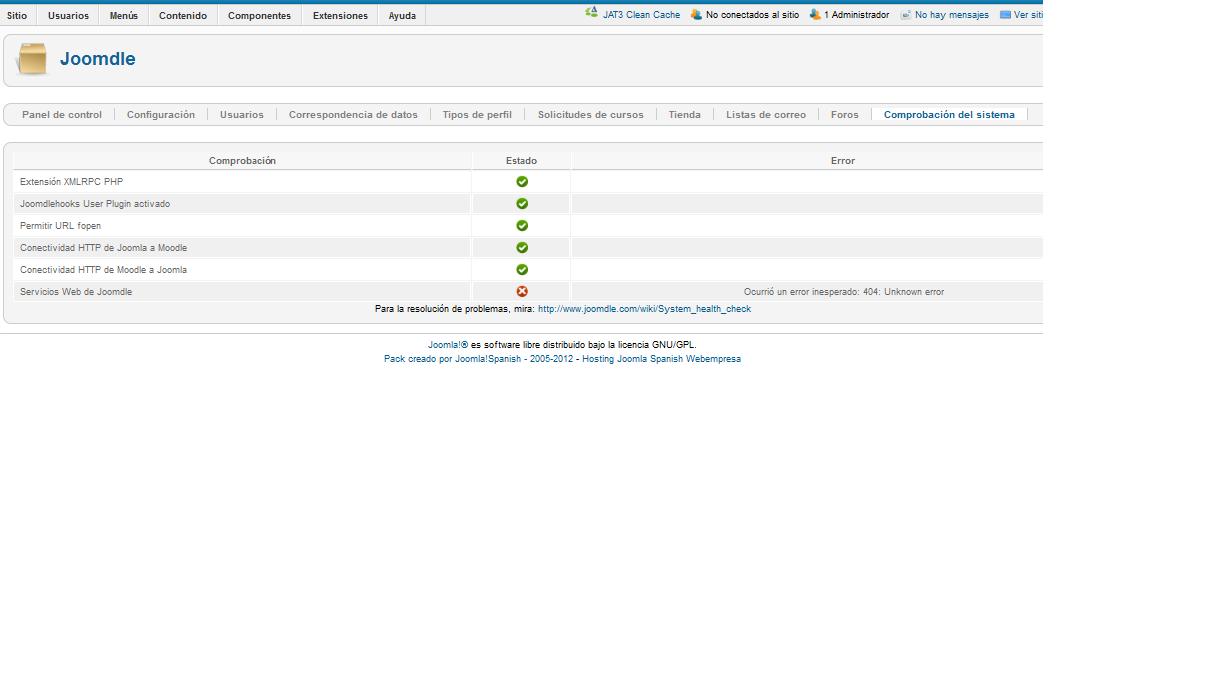Click green check for Joomdlehooks User Plugin
1218x675 pixels.
tap(522, 204)
